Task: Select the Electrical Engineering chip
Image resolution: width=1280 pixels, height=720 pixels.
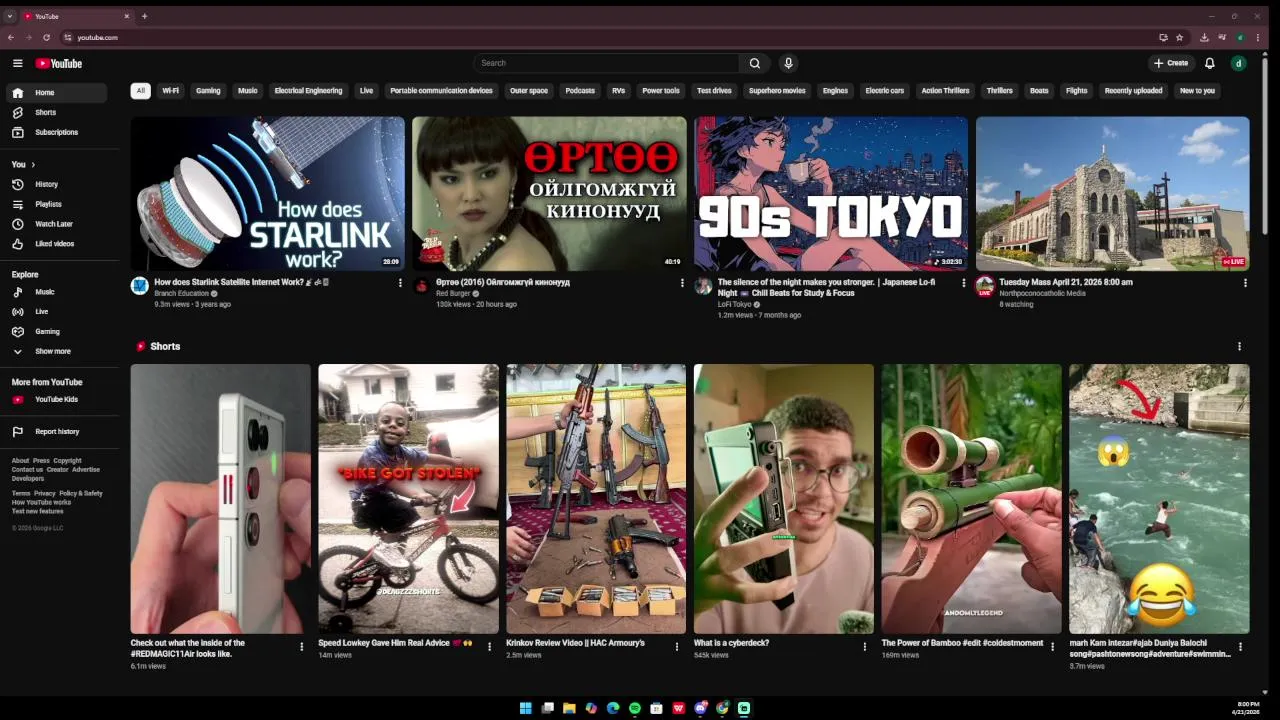Action: coord(308,91)
